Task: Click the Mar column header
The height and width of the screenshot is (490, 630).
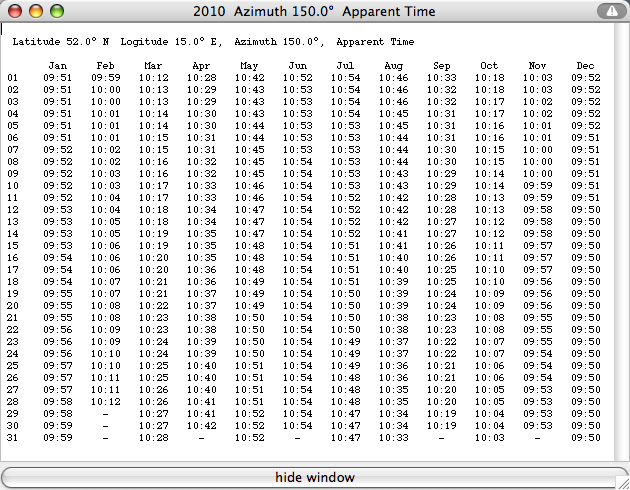Action: pyautogui.click(x=153, y=66)
